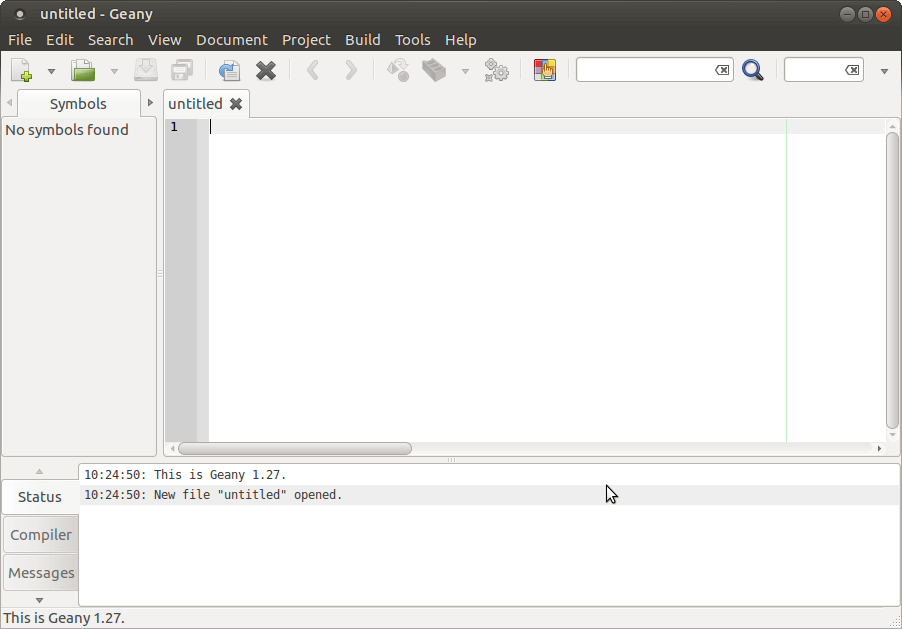Screen dimensions: 902x629
Task: Click the Run gears icon
Action: (x=496, y=71)
